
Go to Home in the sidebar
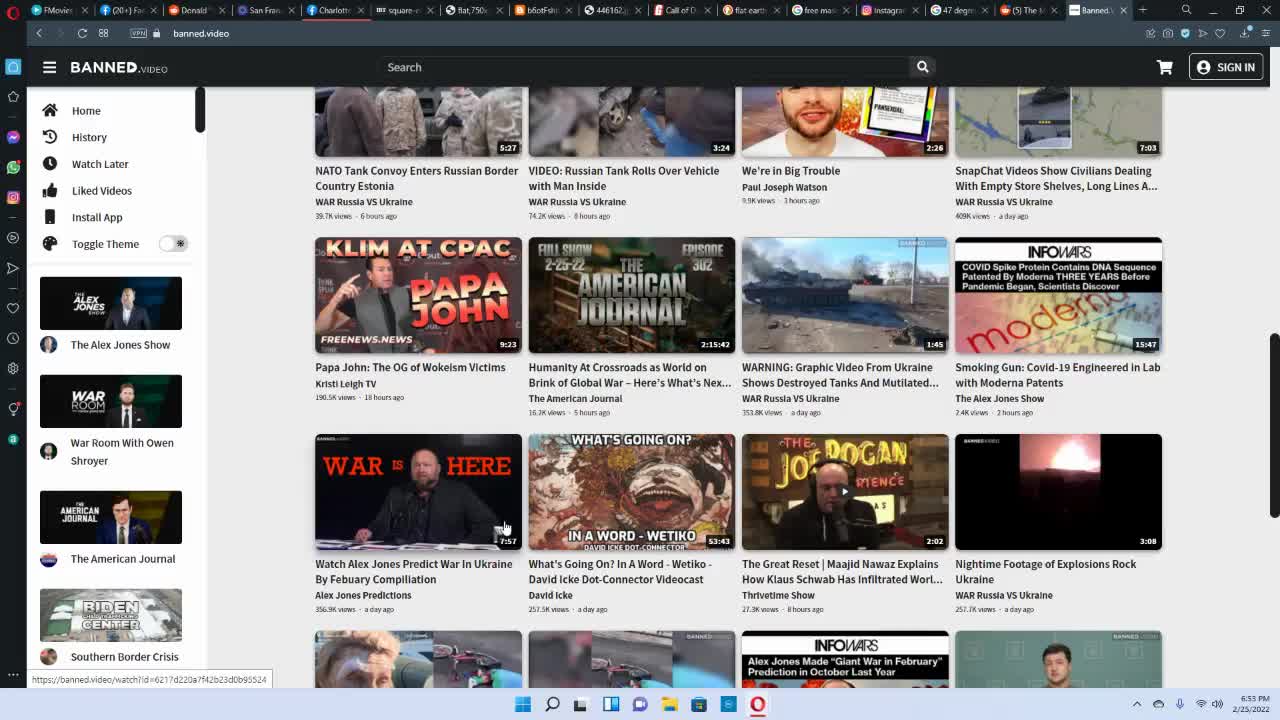(x=86, y=111)
